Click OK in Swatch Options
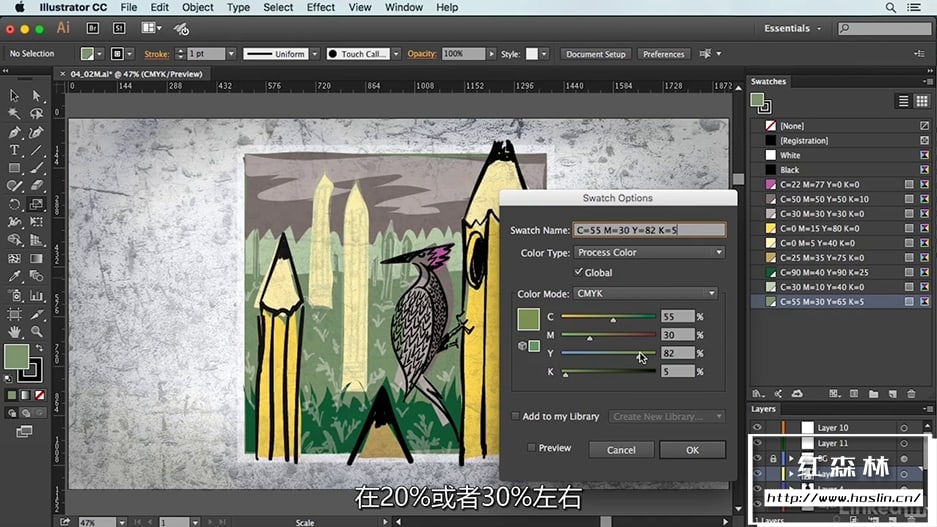 693,450
